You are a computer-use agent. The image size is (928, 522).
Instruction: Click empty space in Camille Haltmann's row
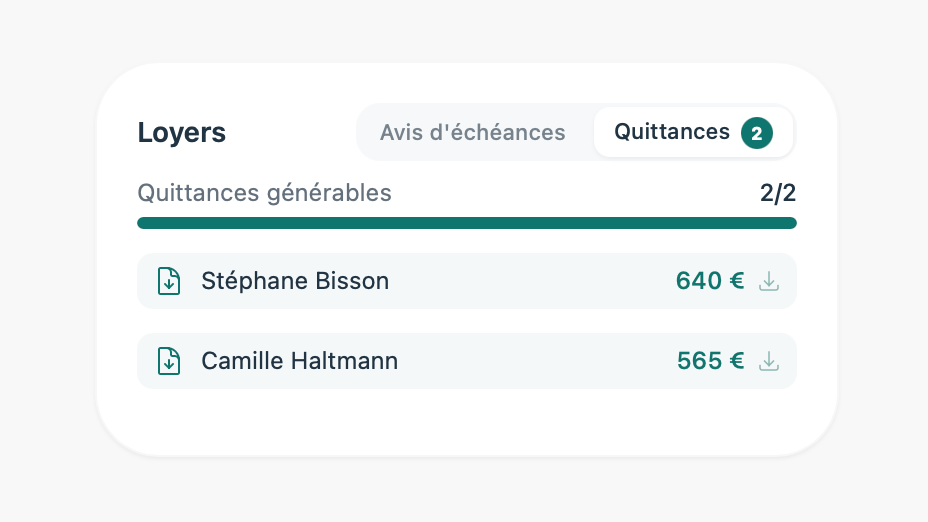[x=530, y=361]
